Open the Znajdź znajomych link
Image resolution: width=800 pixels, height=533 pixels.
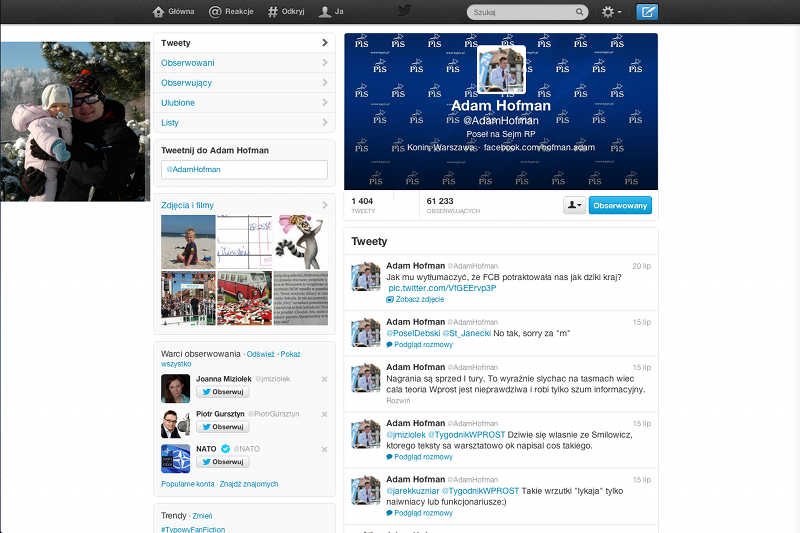[249, 484]
